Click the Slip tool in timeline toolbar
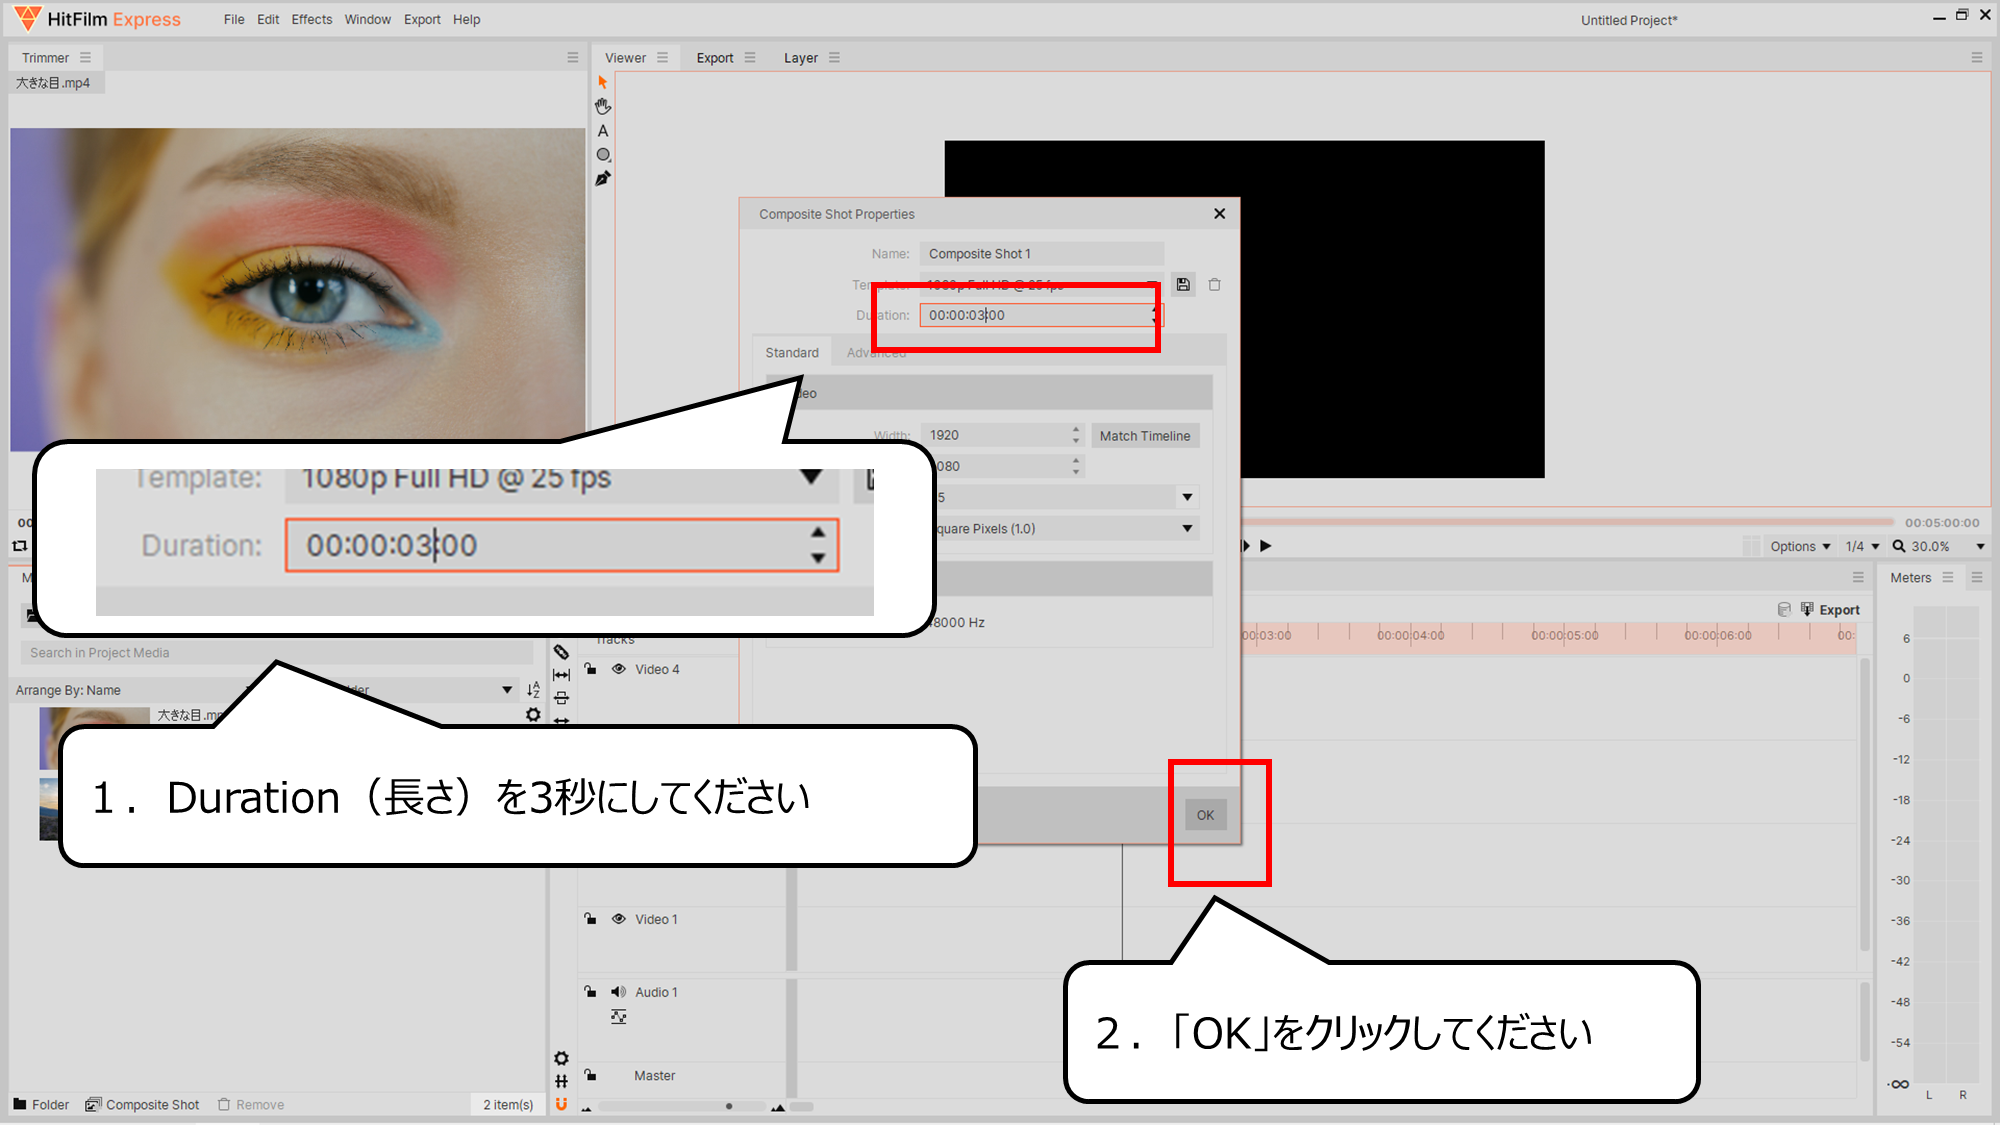Viewport: 2000px width, 1125px height. click(x=561, y=675)
